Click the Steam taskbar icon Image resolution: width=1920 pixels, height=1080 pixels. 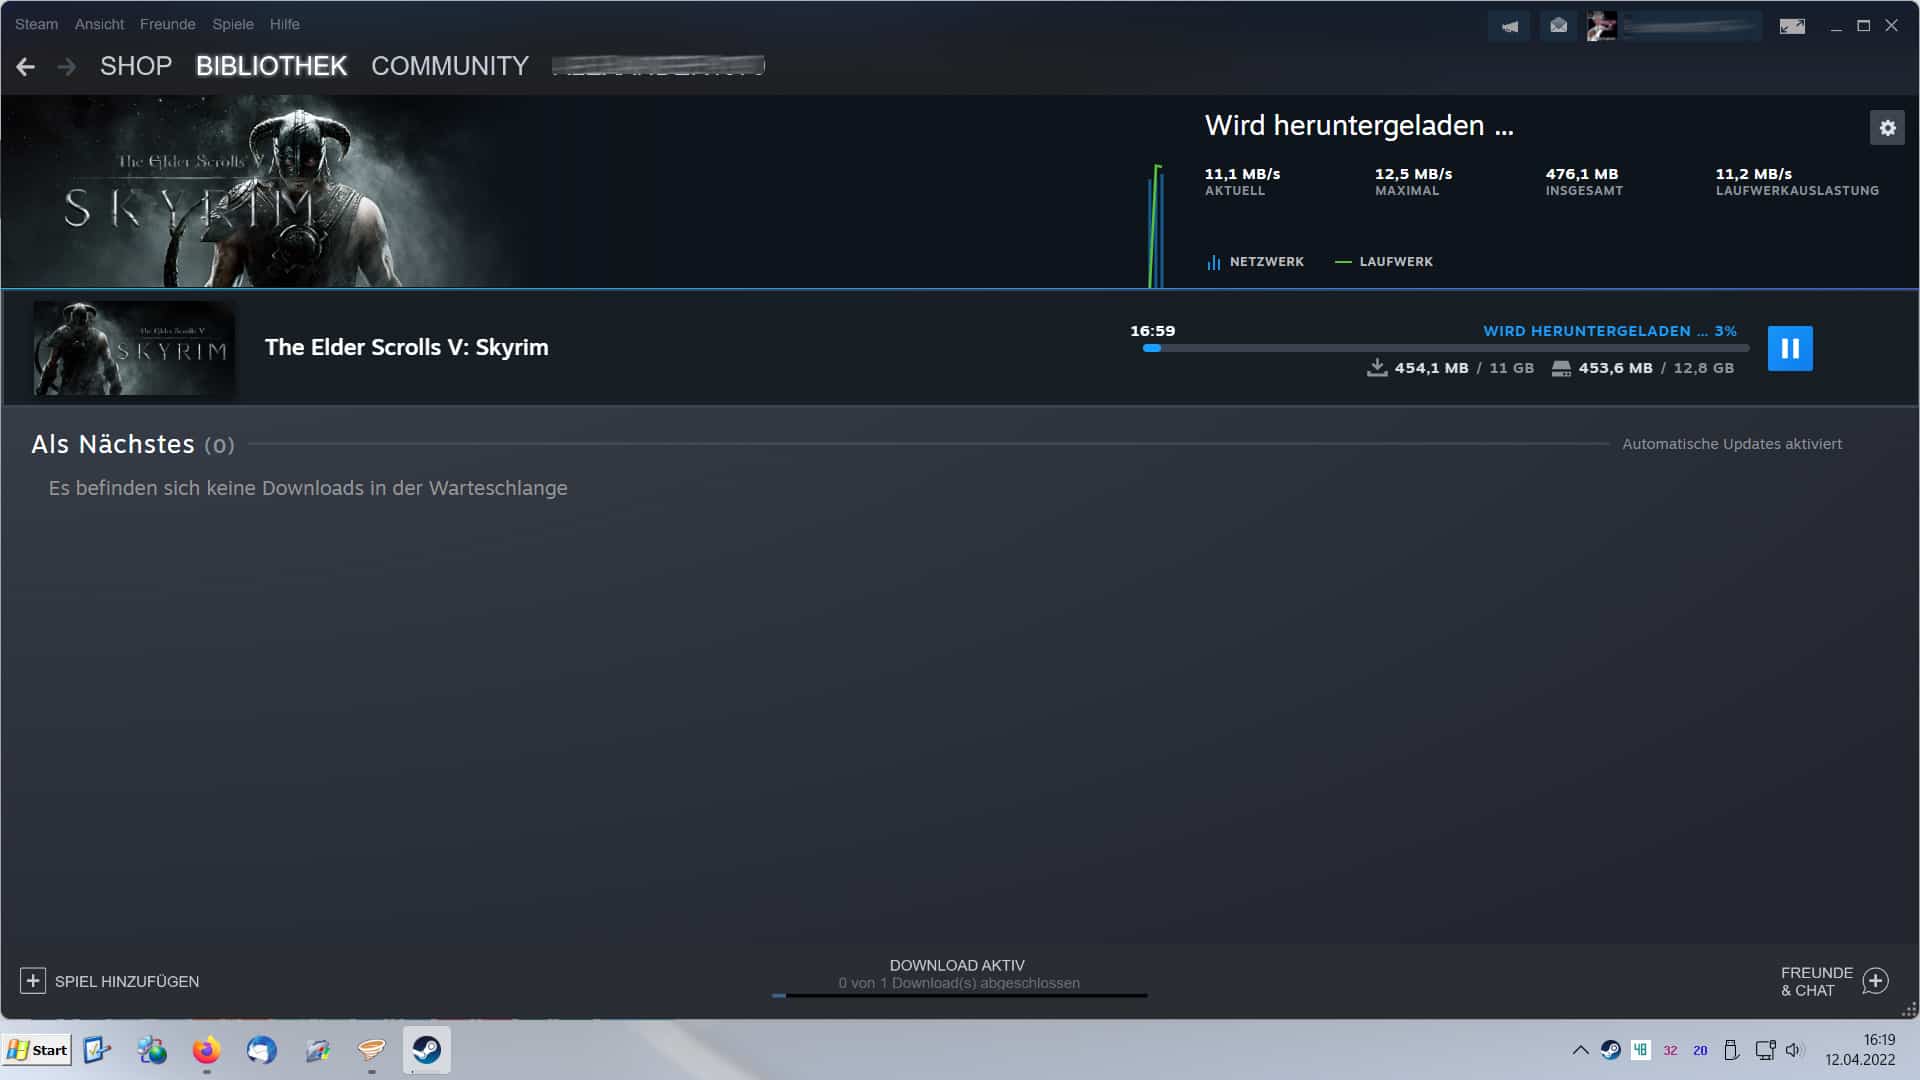(427, 1050)
